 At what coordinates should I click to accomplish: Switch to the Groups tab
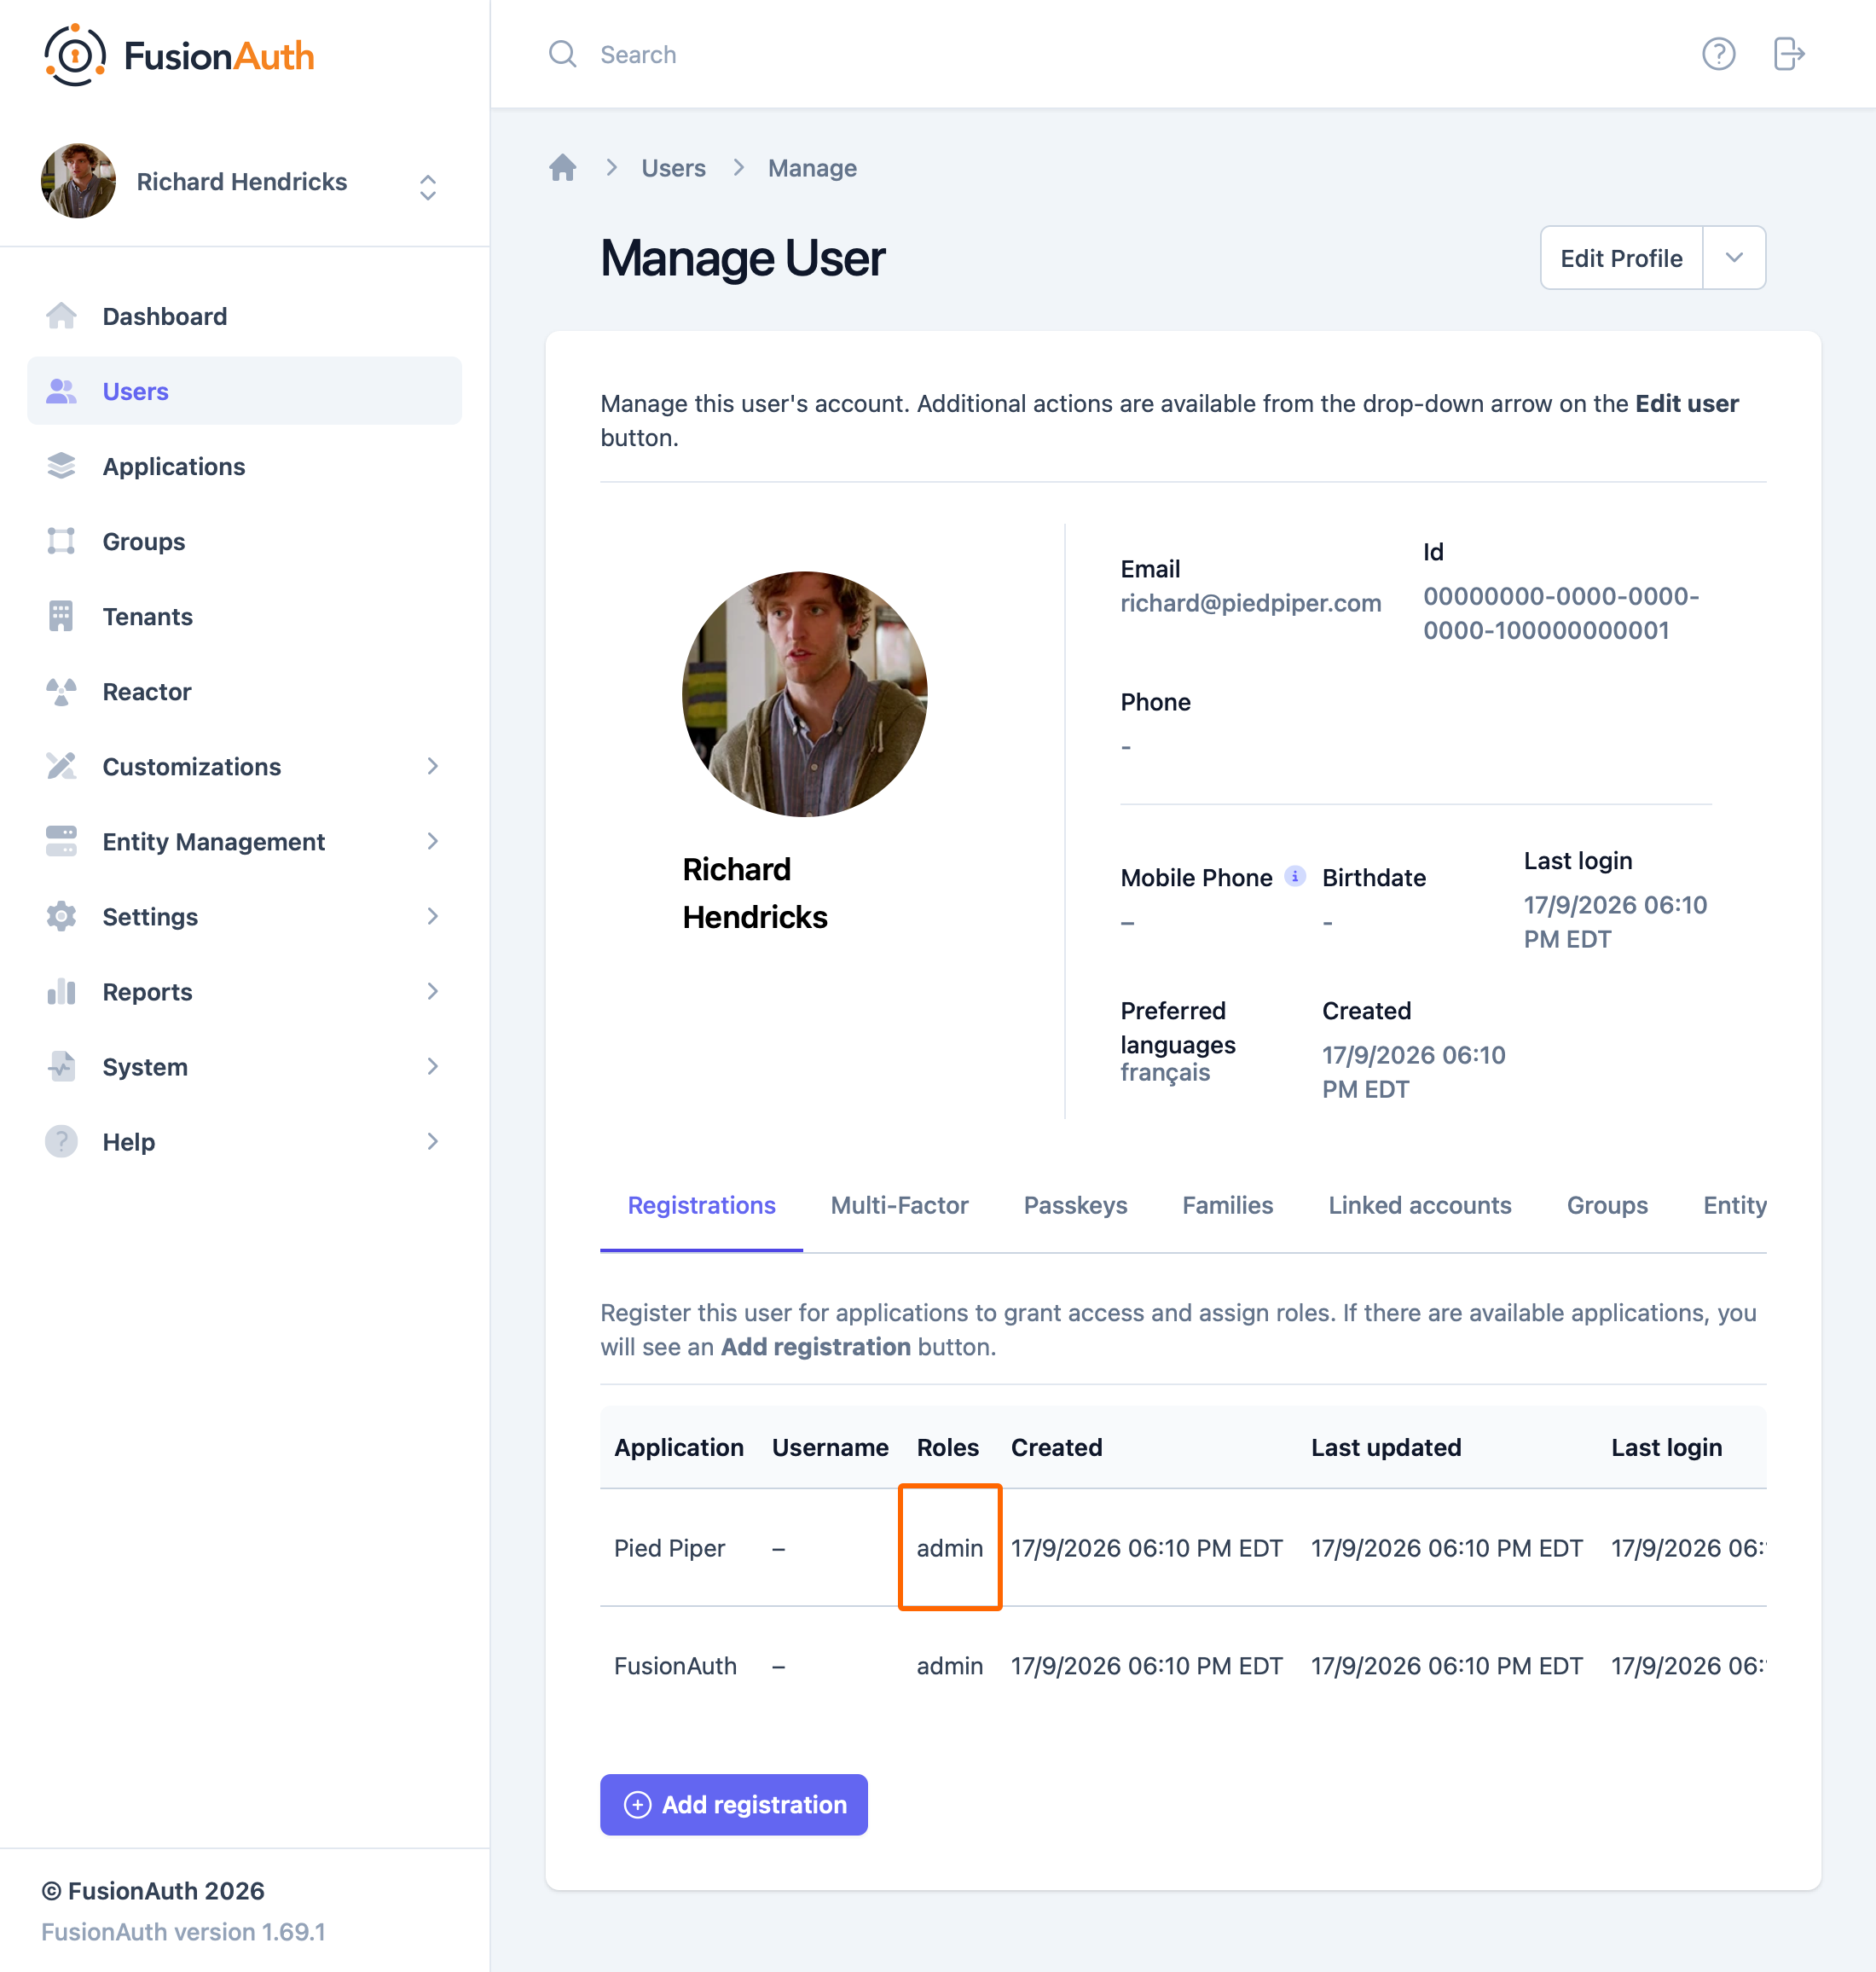[x=1607, y=1205]
